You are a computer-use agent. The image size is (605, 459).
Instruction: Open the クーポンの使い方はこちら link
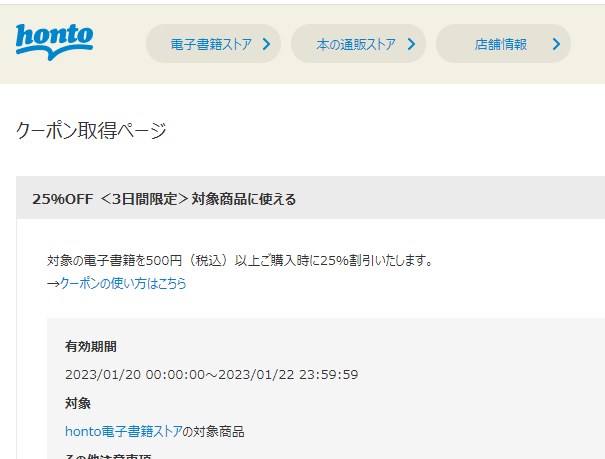(123, 284)
